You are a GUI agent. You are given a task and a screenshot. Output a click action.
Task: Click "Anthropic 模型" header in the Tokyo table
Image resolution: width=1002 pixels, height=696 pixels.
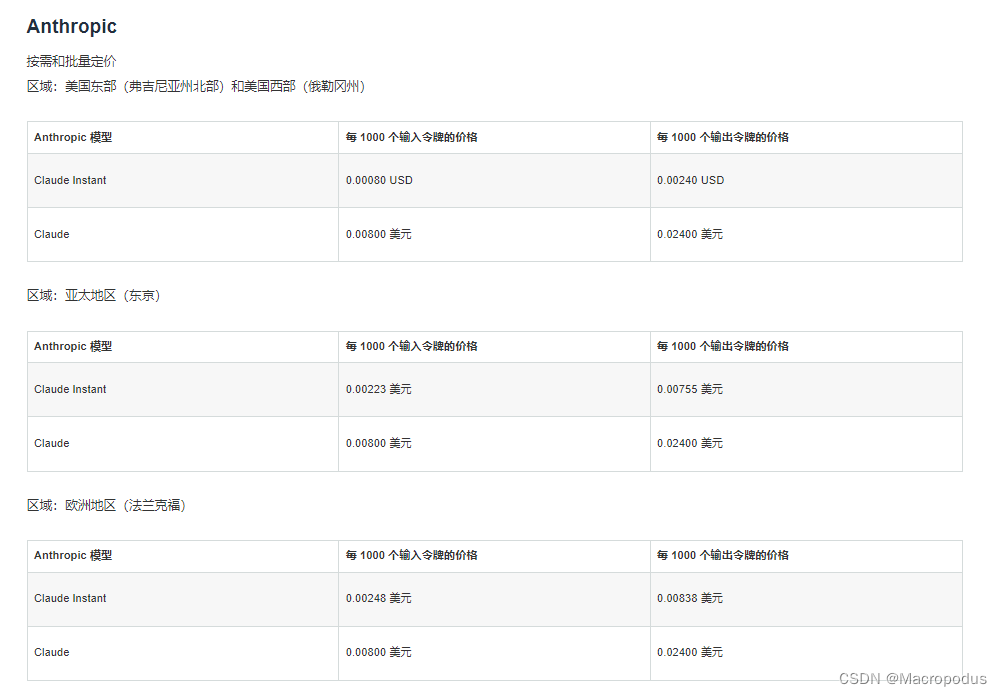tap(73, 346)
